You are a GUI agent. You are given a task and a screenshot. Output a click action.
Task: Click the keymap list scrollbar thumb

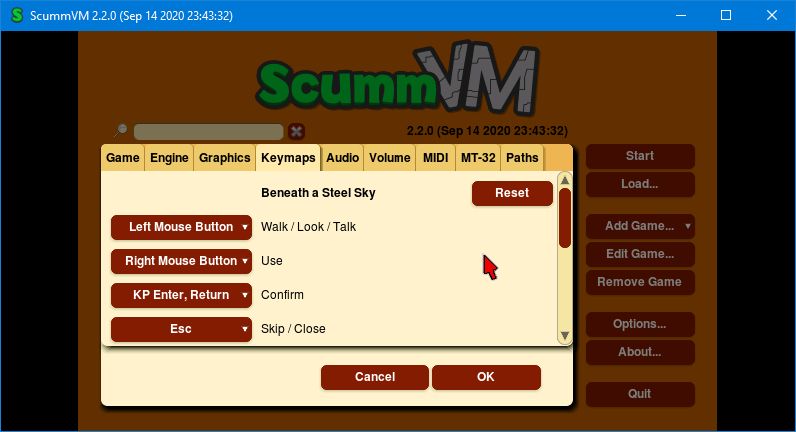coord(565,218)
